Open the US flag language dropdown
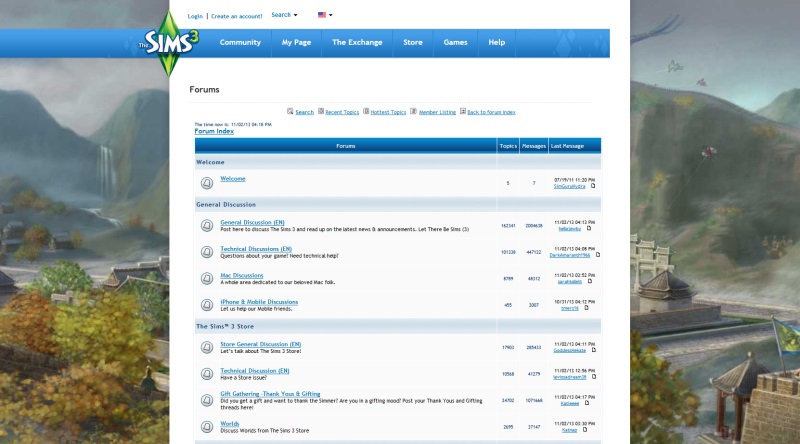 [x=325, y=15]
